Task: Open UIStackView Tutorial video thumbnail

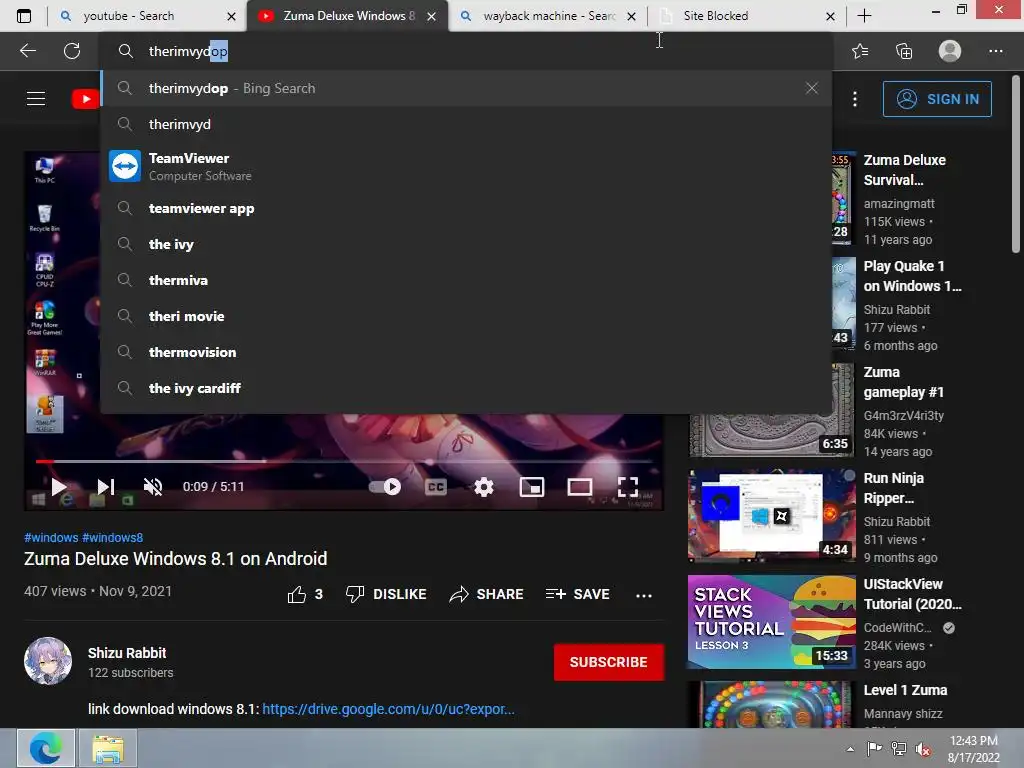Action: pyautogui.click(x=772, y=622)
